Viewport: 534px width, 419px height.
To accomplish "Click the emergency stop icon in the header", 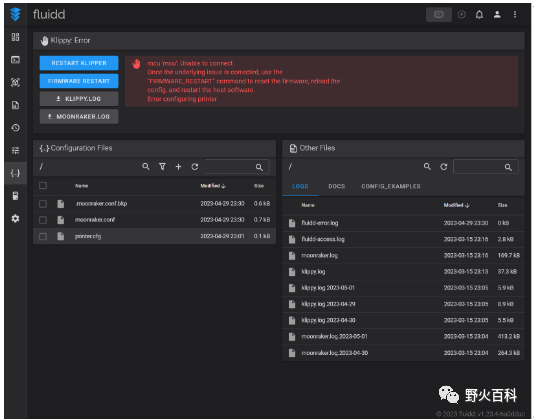I will coord(462,14).
